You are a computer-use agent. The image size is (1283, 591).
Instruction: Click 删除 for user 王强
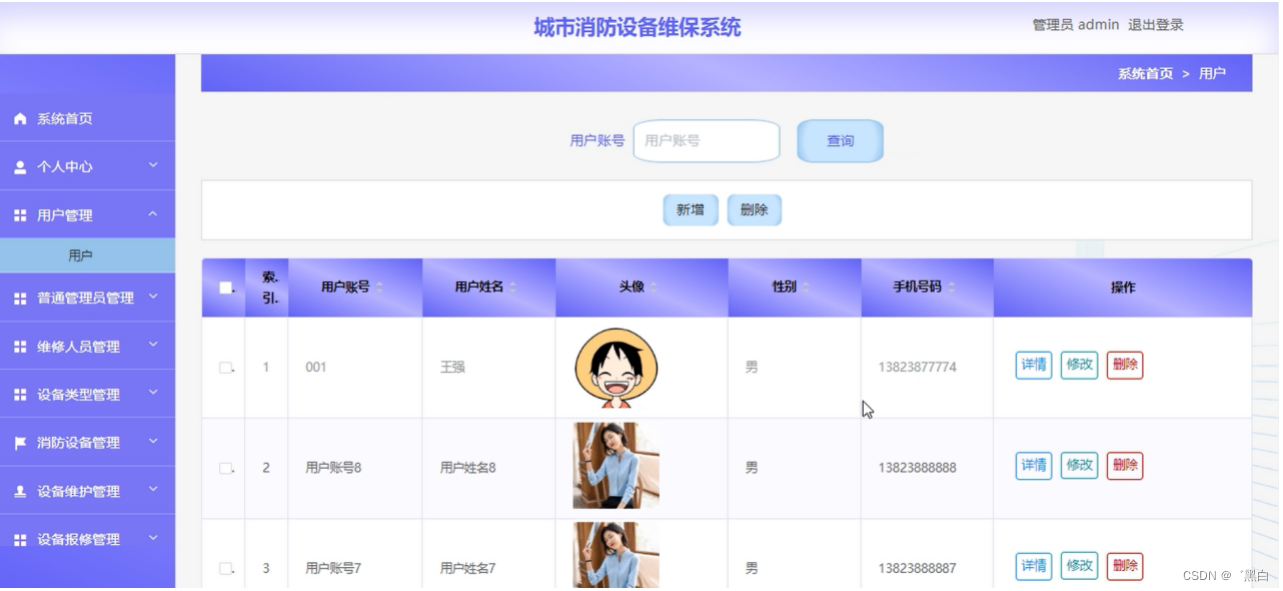tap(1125, 365)
